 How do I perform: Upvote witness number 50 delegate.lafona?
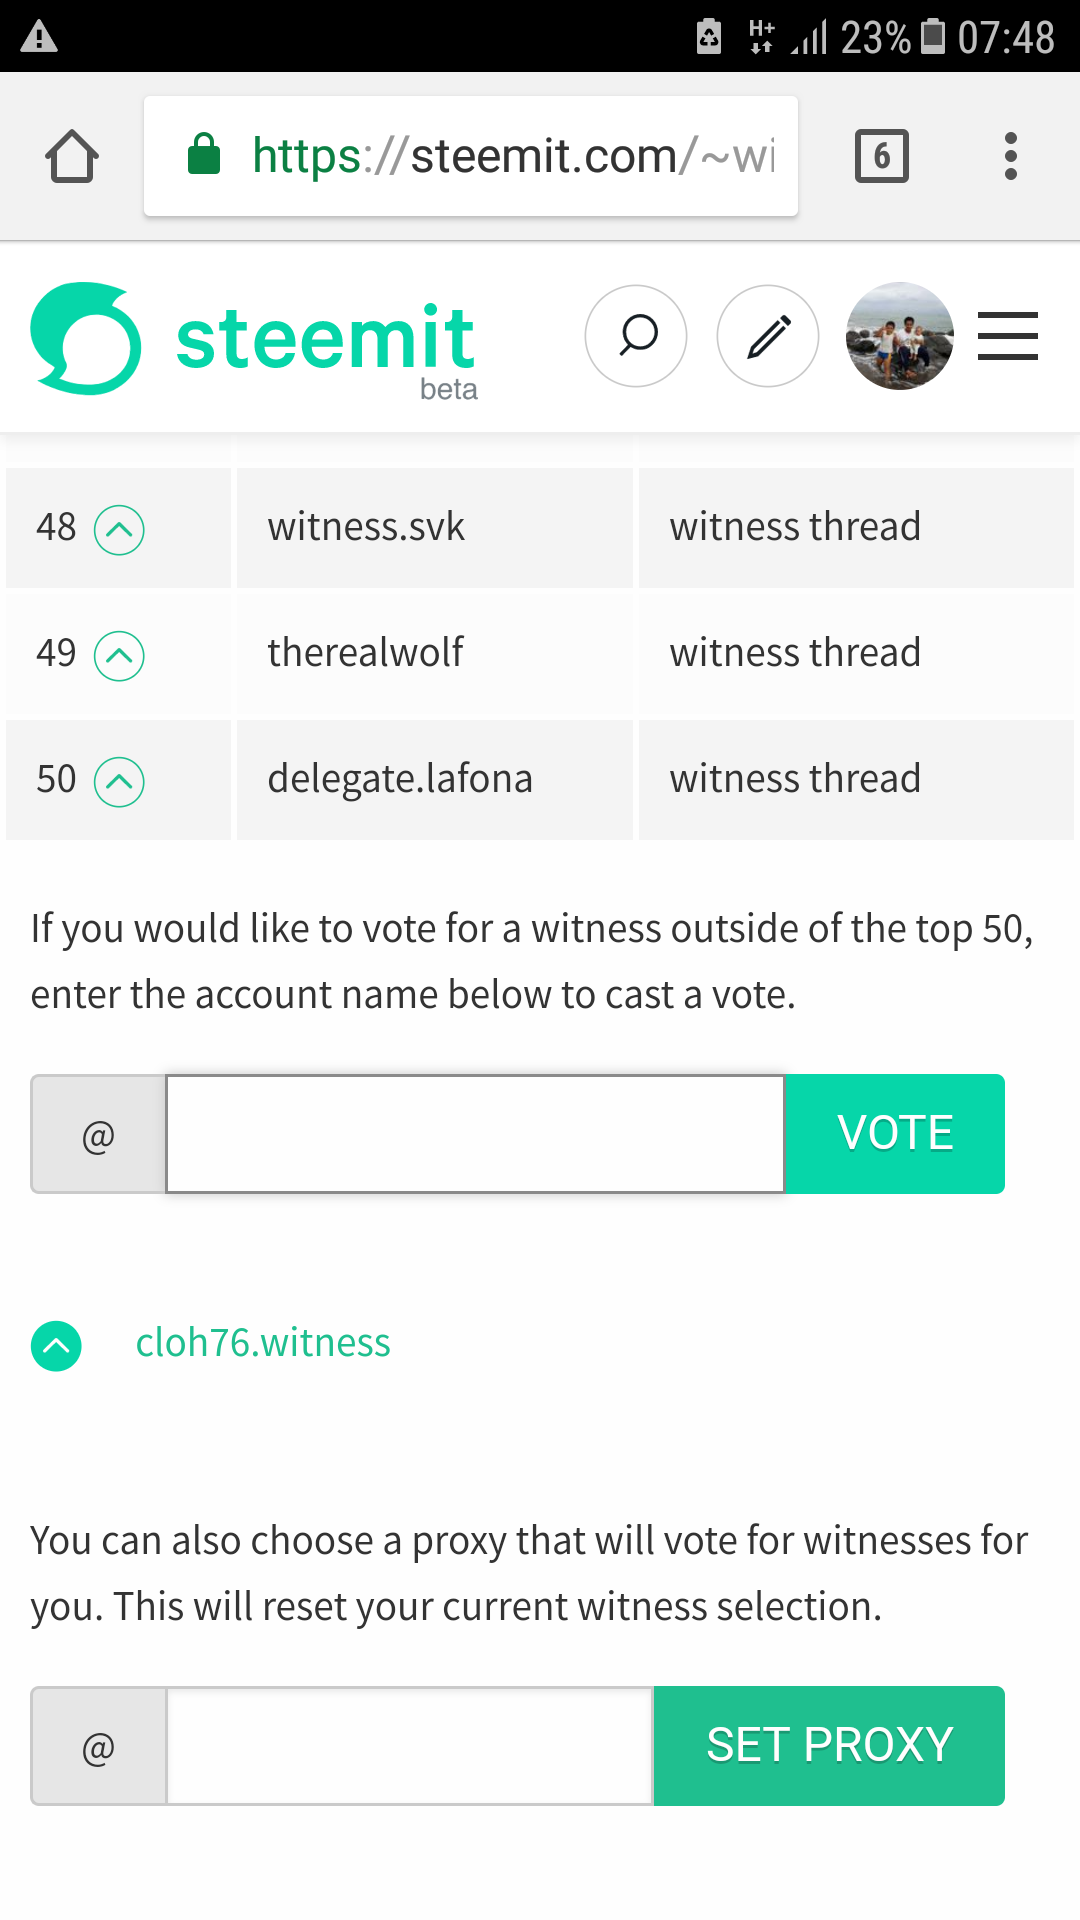(119, 781)
